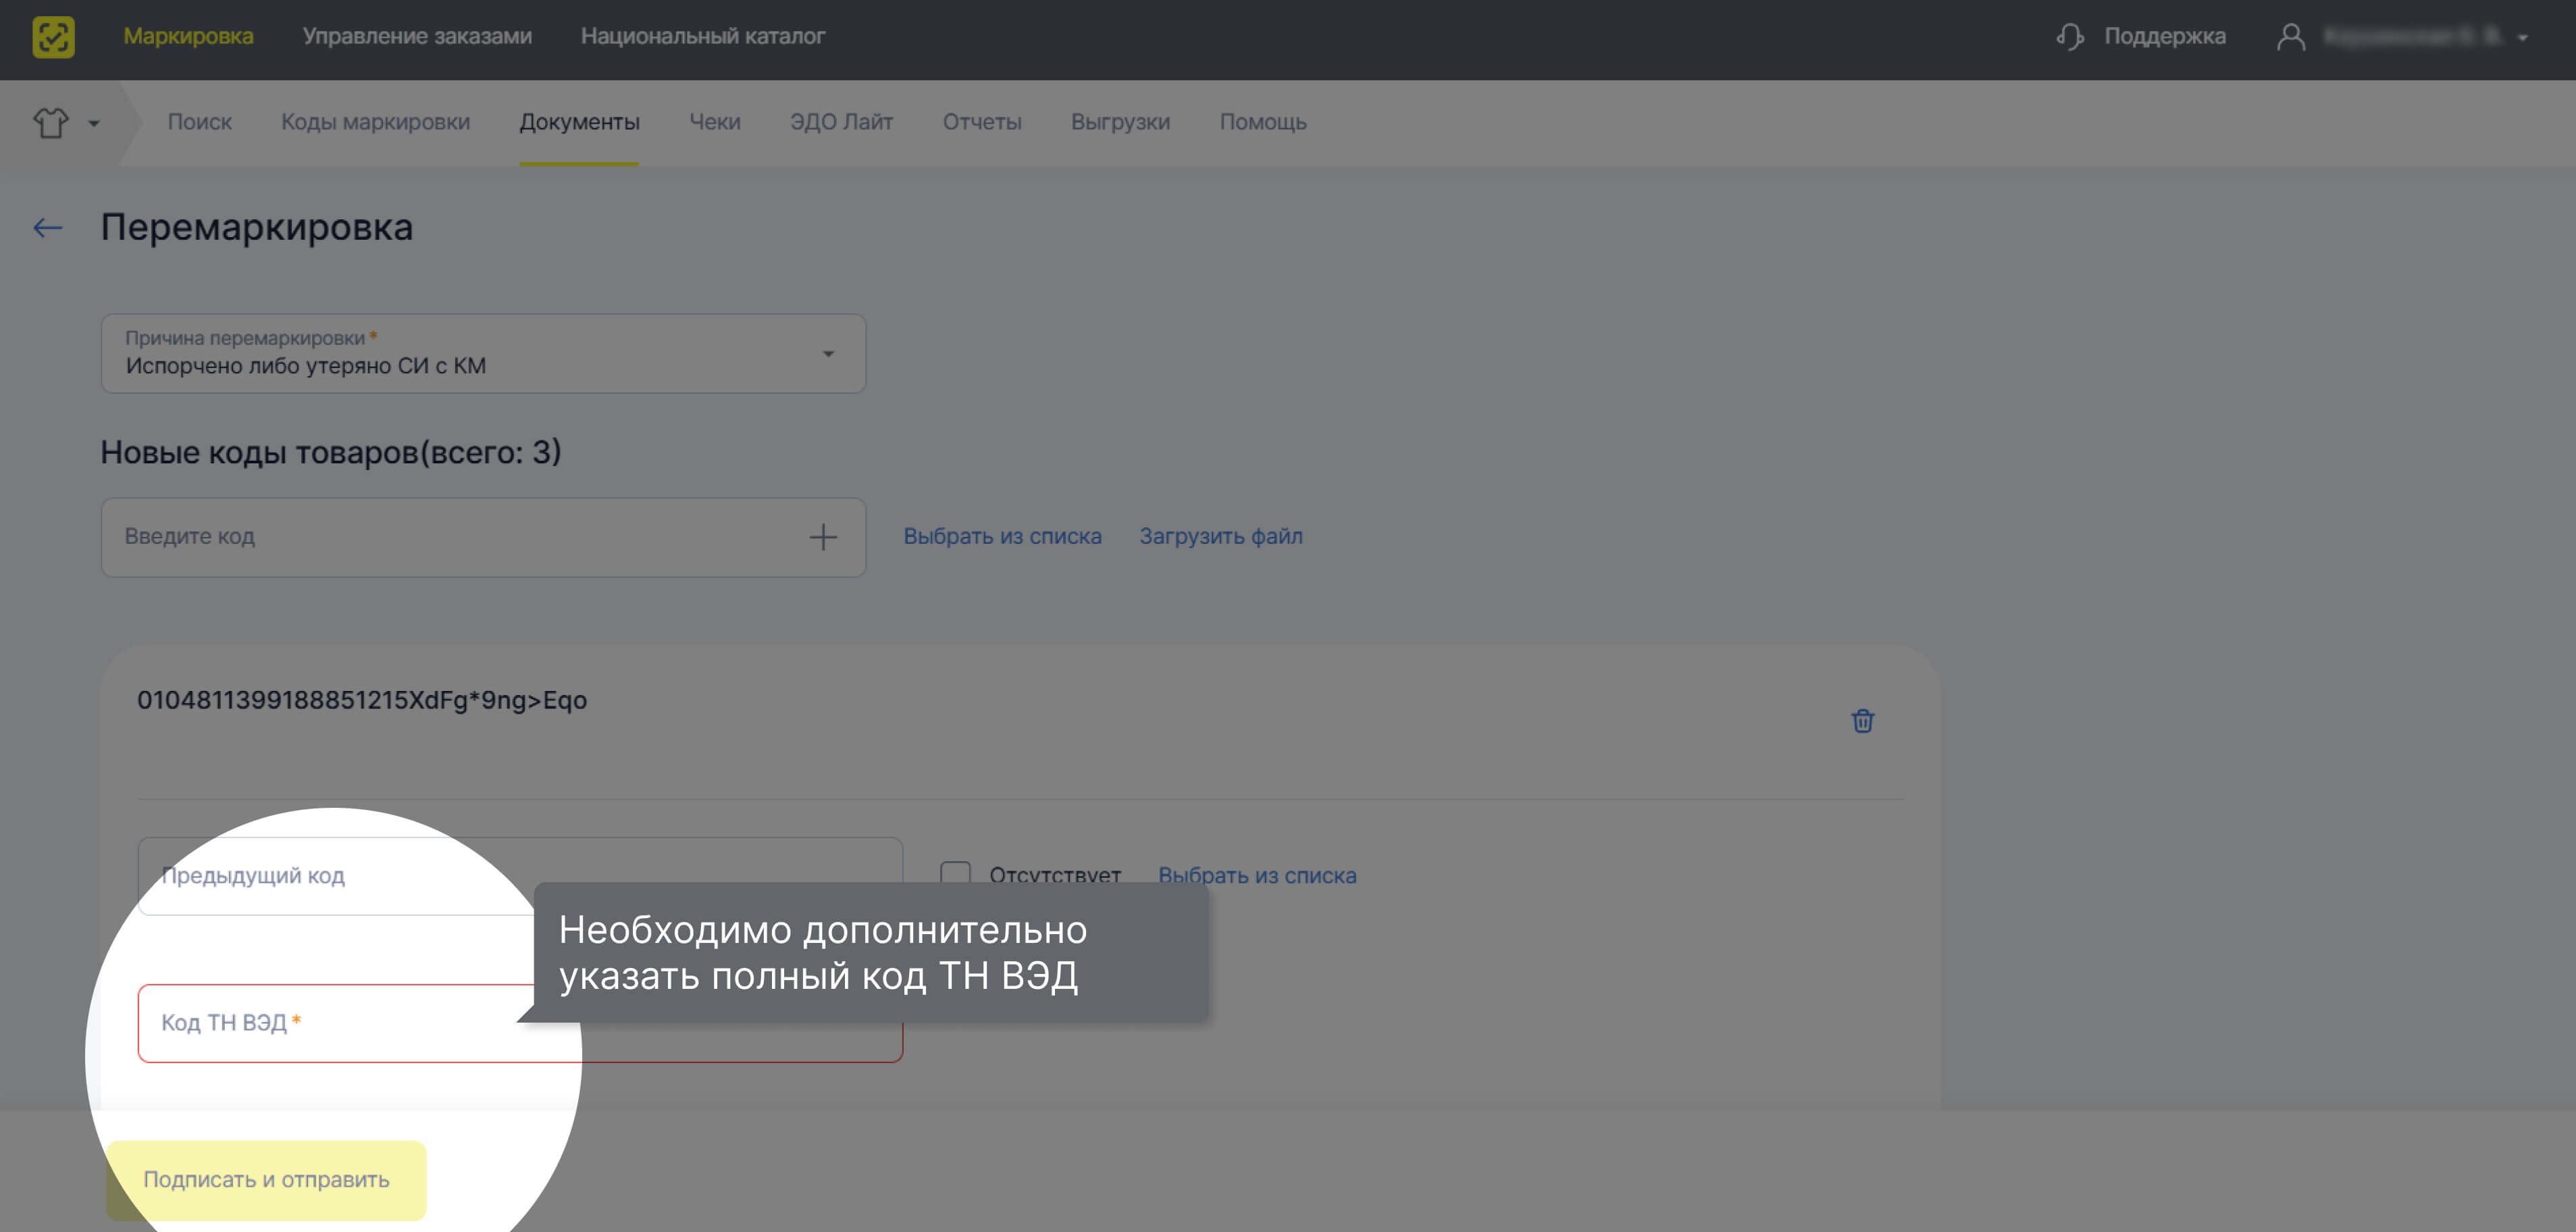The image size is (2576, 1232).
Task: Delete the code row with trash icon
Action: tap(1862, 721)
